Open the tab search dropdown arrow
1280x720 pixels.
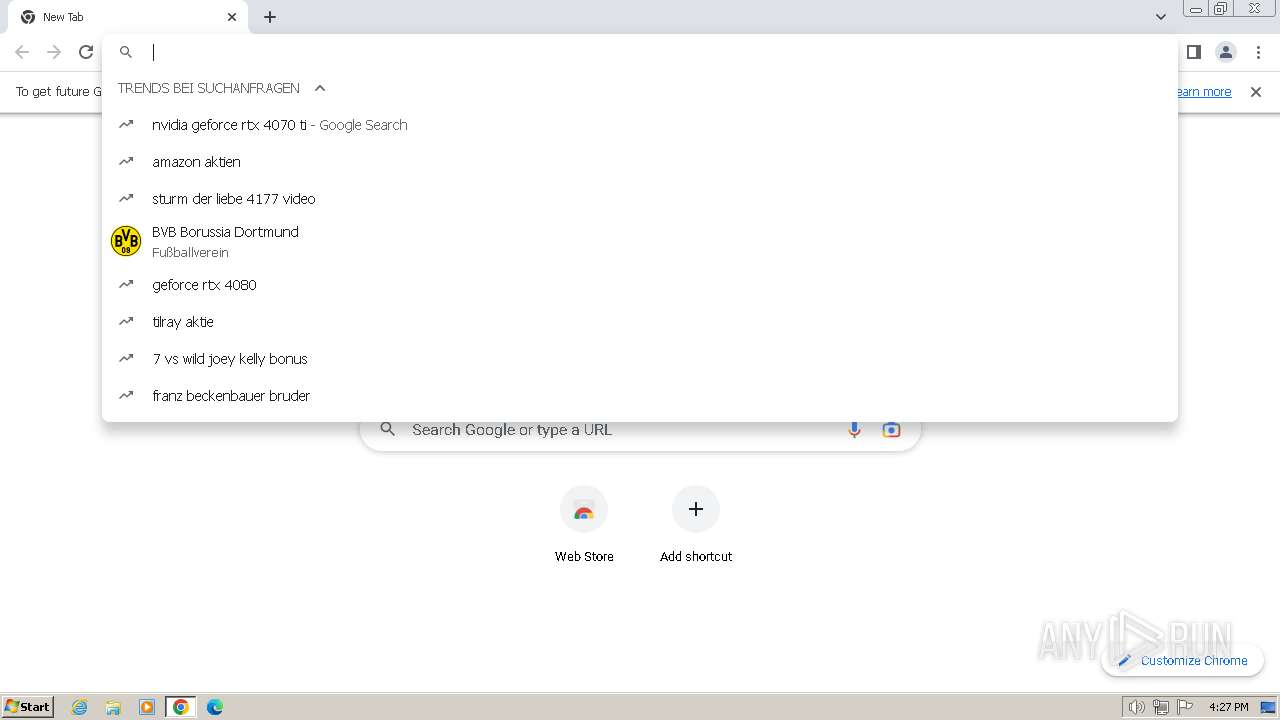(x=1161, y=17)
